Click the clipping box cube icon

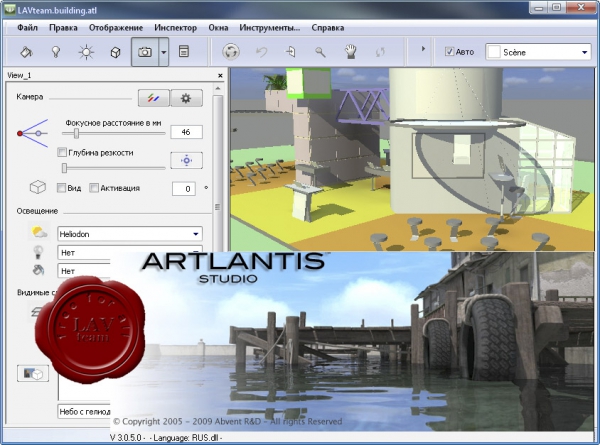pos(38,187)
